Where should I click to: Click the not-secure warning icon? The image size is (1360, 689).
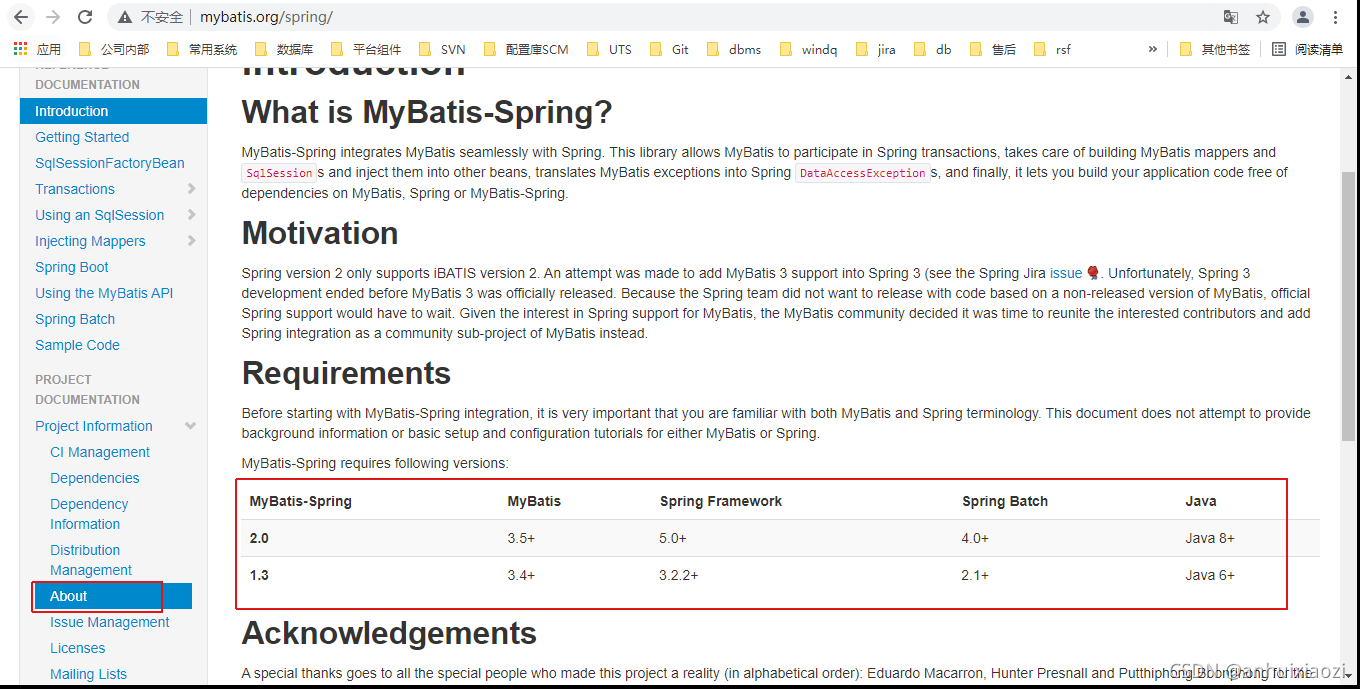tap(125, 17)
